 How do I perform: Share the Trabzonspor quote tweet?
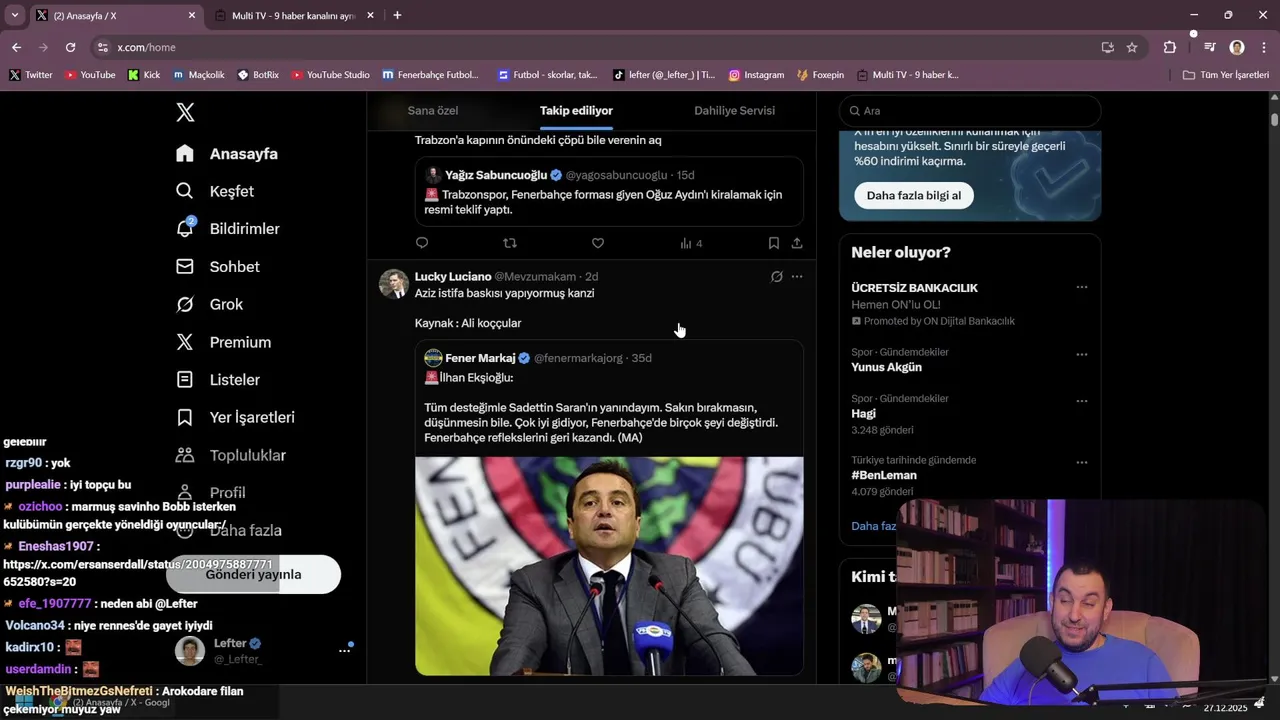[797, 243]
